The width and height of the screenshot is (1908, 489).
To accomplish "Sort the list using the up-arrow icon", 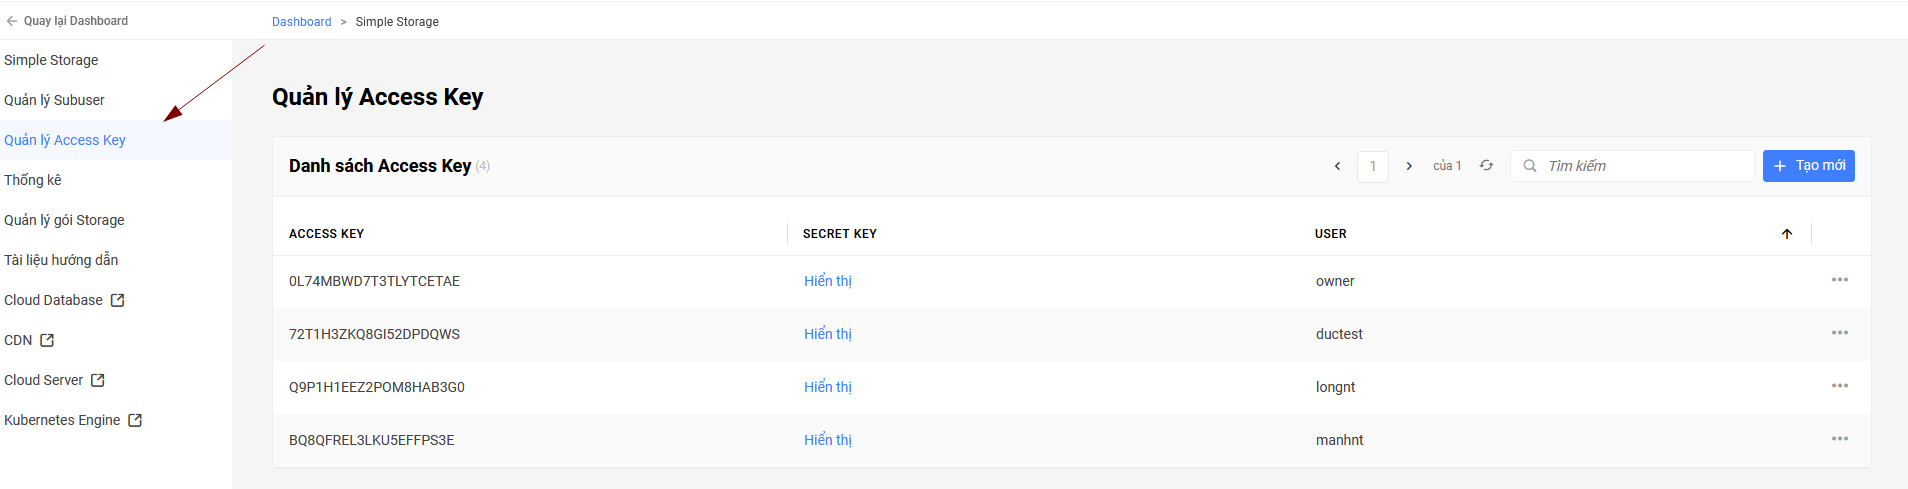I will point(1787,234).
